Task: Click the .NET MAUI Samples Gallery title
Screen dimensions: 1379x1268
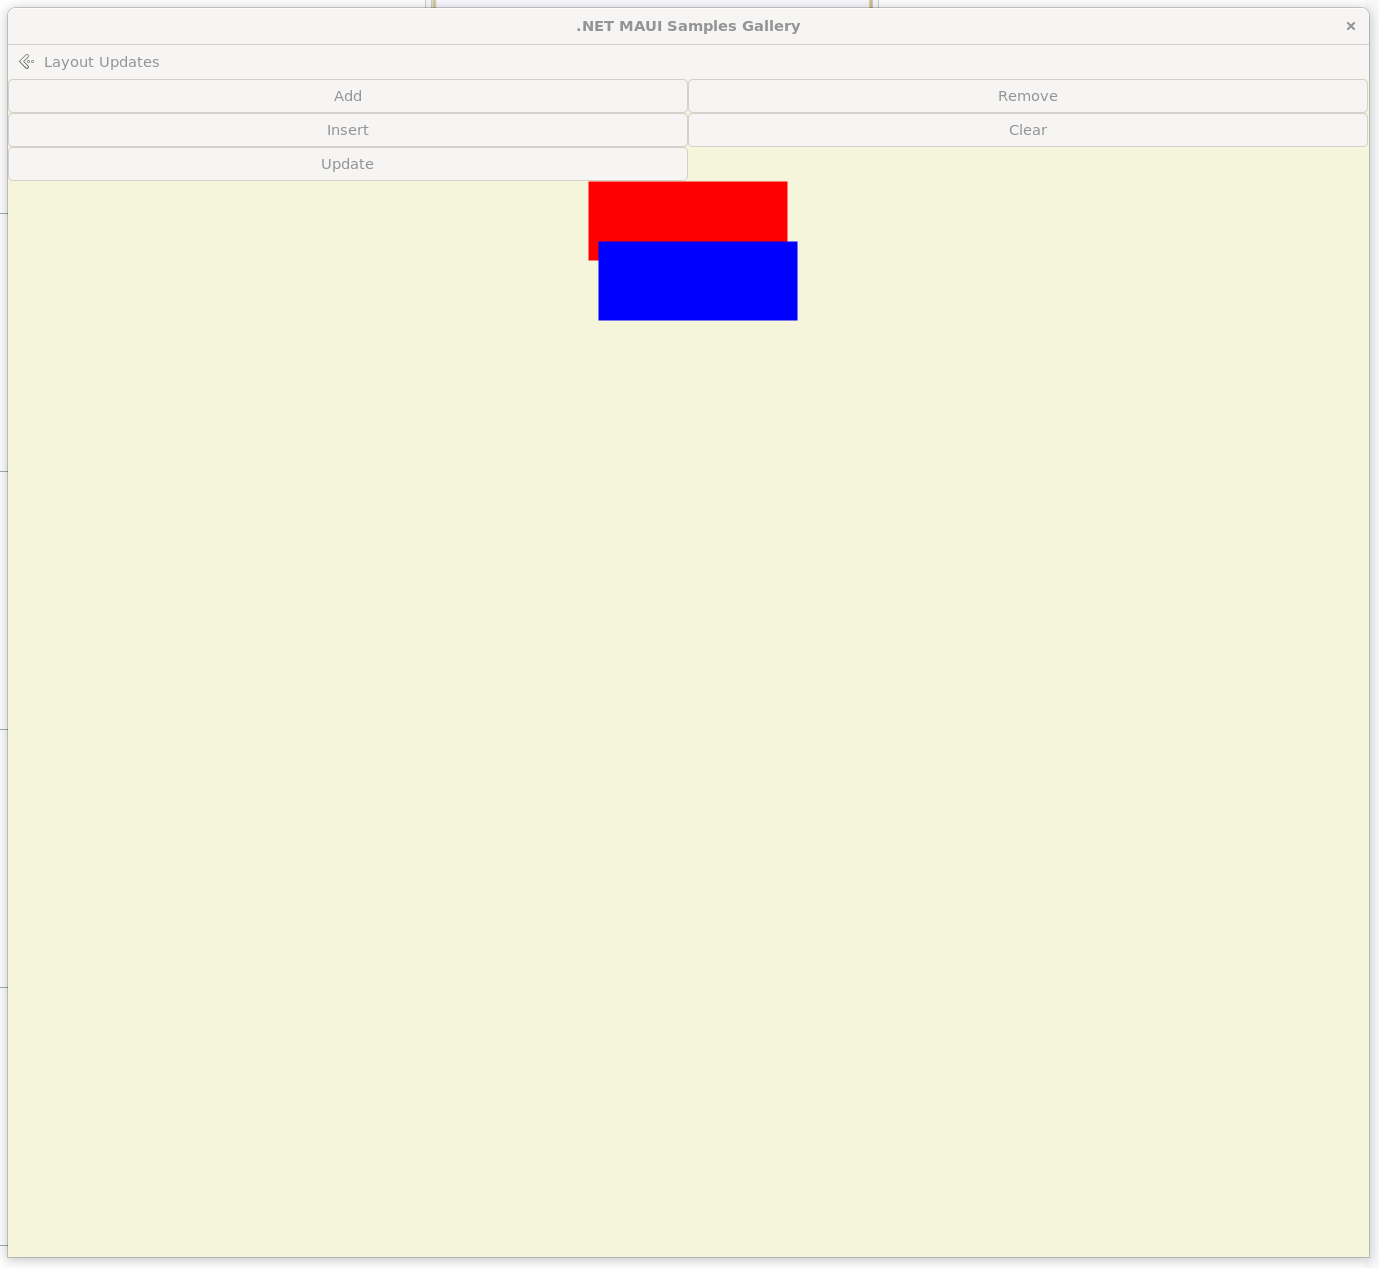Action: click(x=688, y=26)
